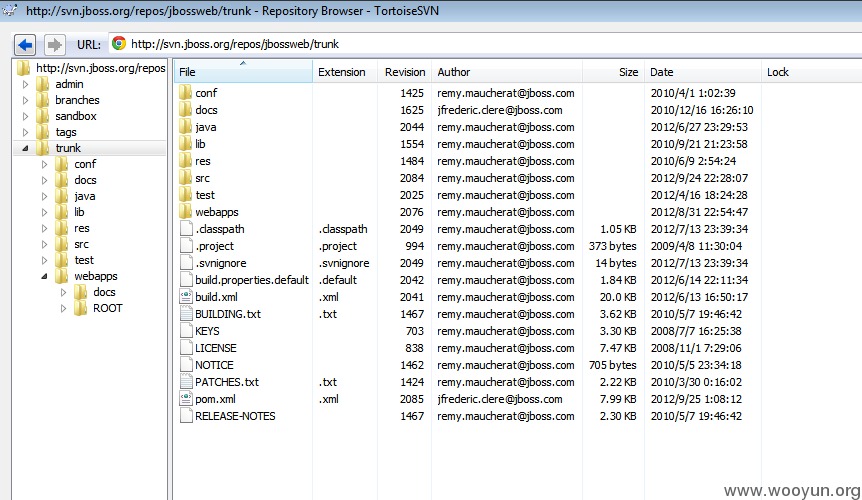The width and height of the screenshot is (862, 500).
Task: Click the RELEASE-NOTES file icon
Action: click(186, 416)
